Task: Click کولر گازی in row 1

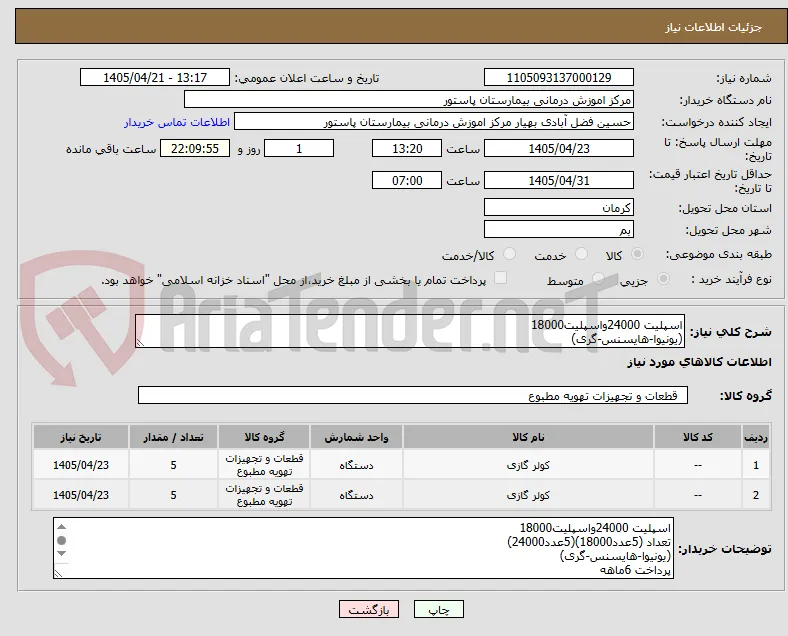Action: click(x=528, y=465)
